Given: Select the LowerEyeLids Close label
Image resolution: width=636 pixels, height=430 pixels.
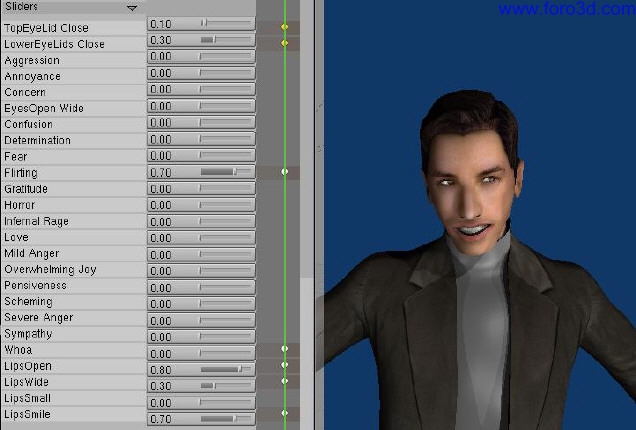Looking at the screenshot, I should coord(54,44).
